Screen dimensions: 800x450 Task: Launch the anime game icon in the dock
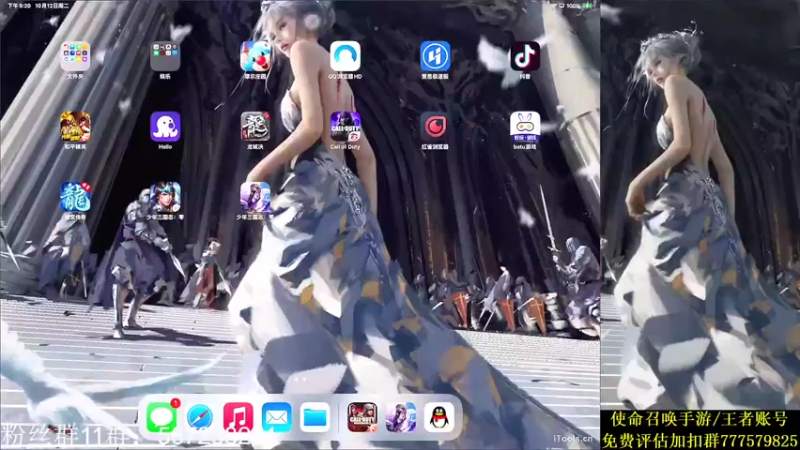(401, 417)
